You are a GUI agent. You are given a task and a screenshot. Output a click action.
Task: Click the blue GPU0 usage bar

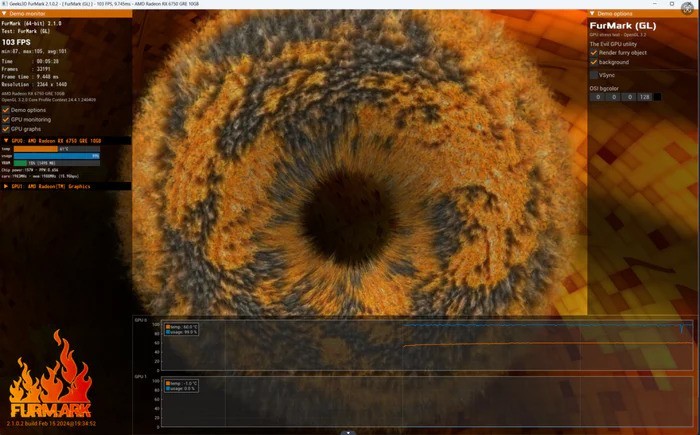coord(57,156)
